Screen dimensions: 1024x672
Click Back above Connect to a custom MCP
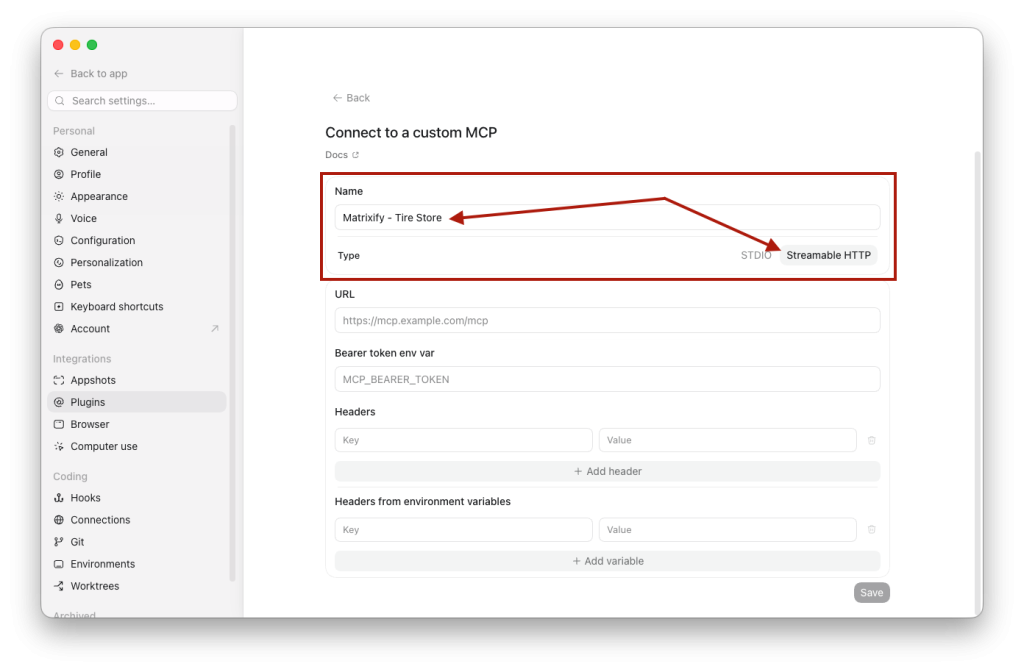351,98
